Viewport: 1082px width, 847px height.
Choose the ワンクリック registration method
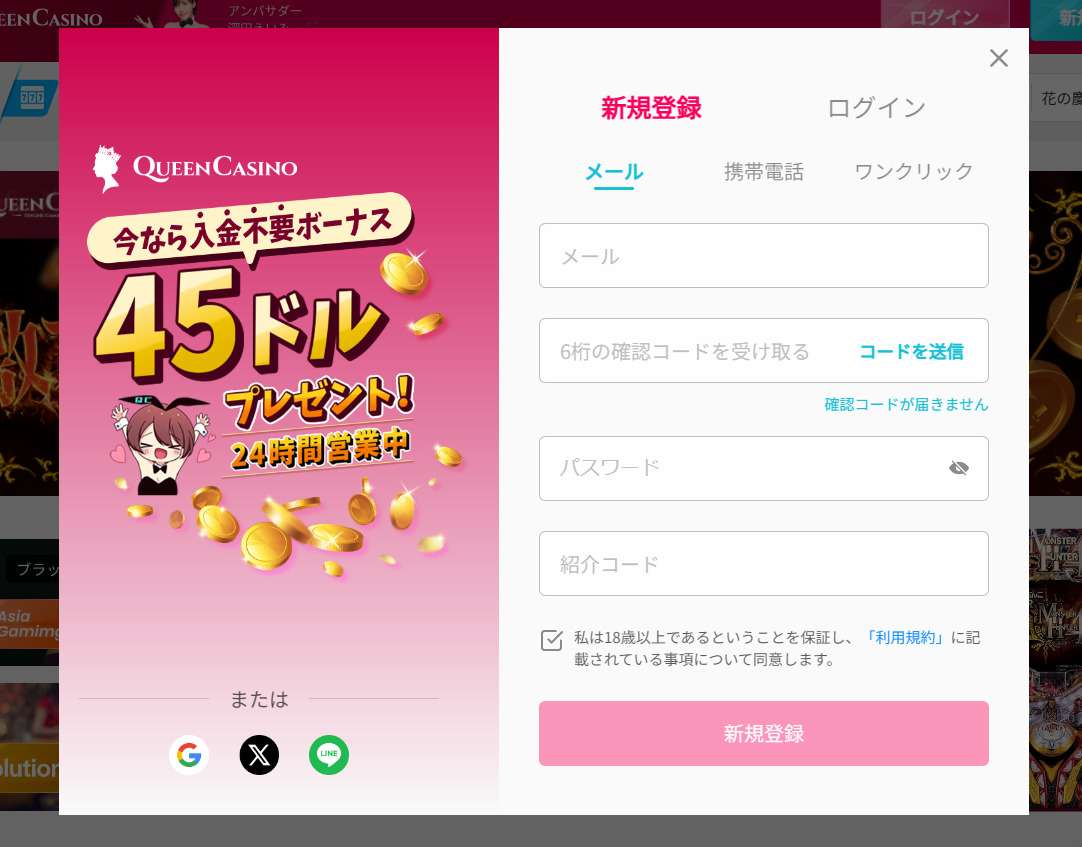click(914, 171)
